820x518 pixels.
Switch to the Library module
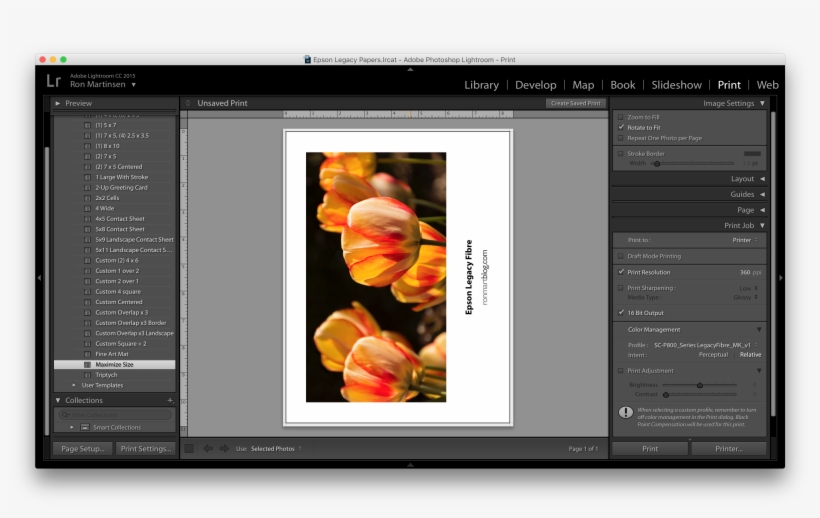point(481,85)
